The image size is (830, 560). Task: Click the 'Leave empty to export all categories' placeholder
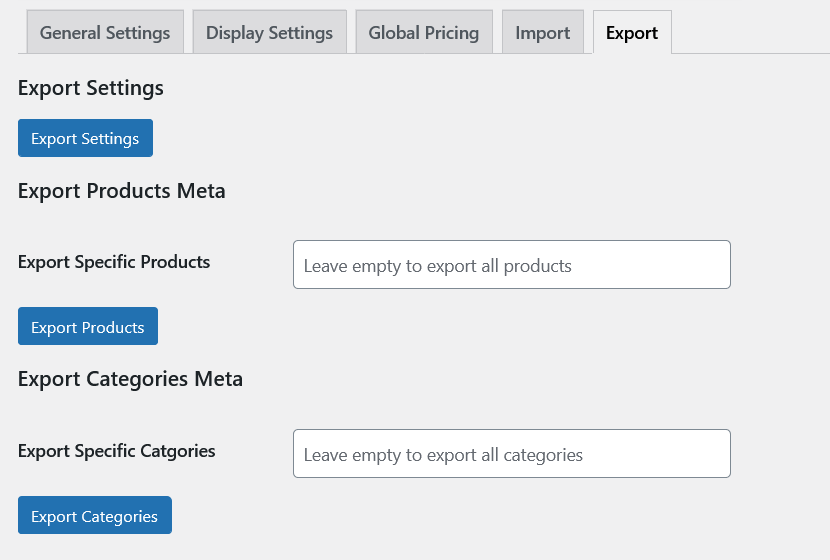[x=443, y=455]
